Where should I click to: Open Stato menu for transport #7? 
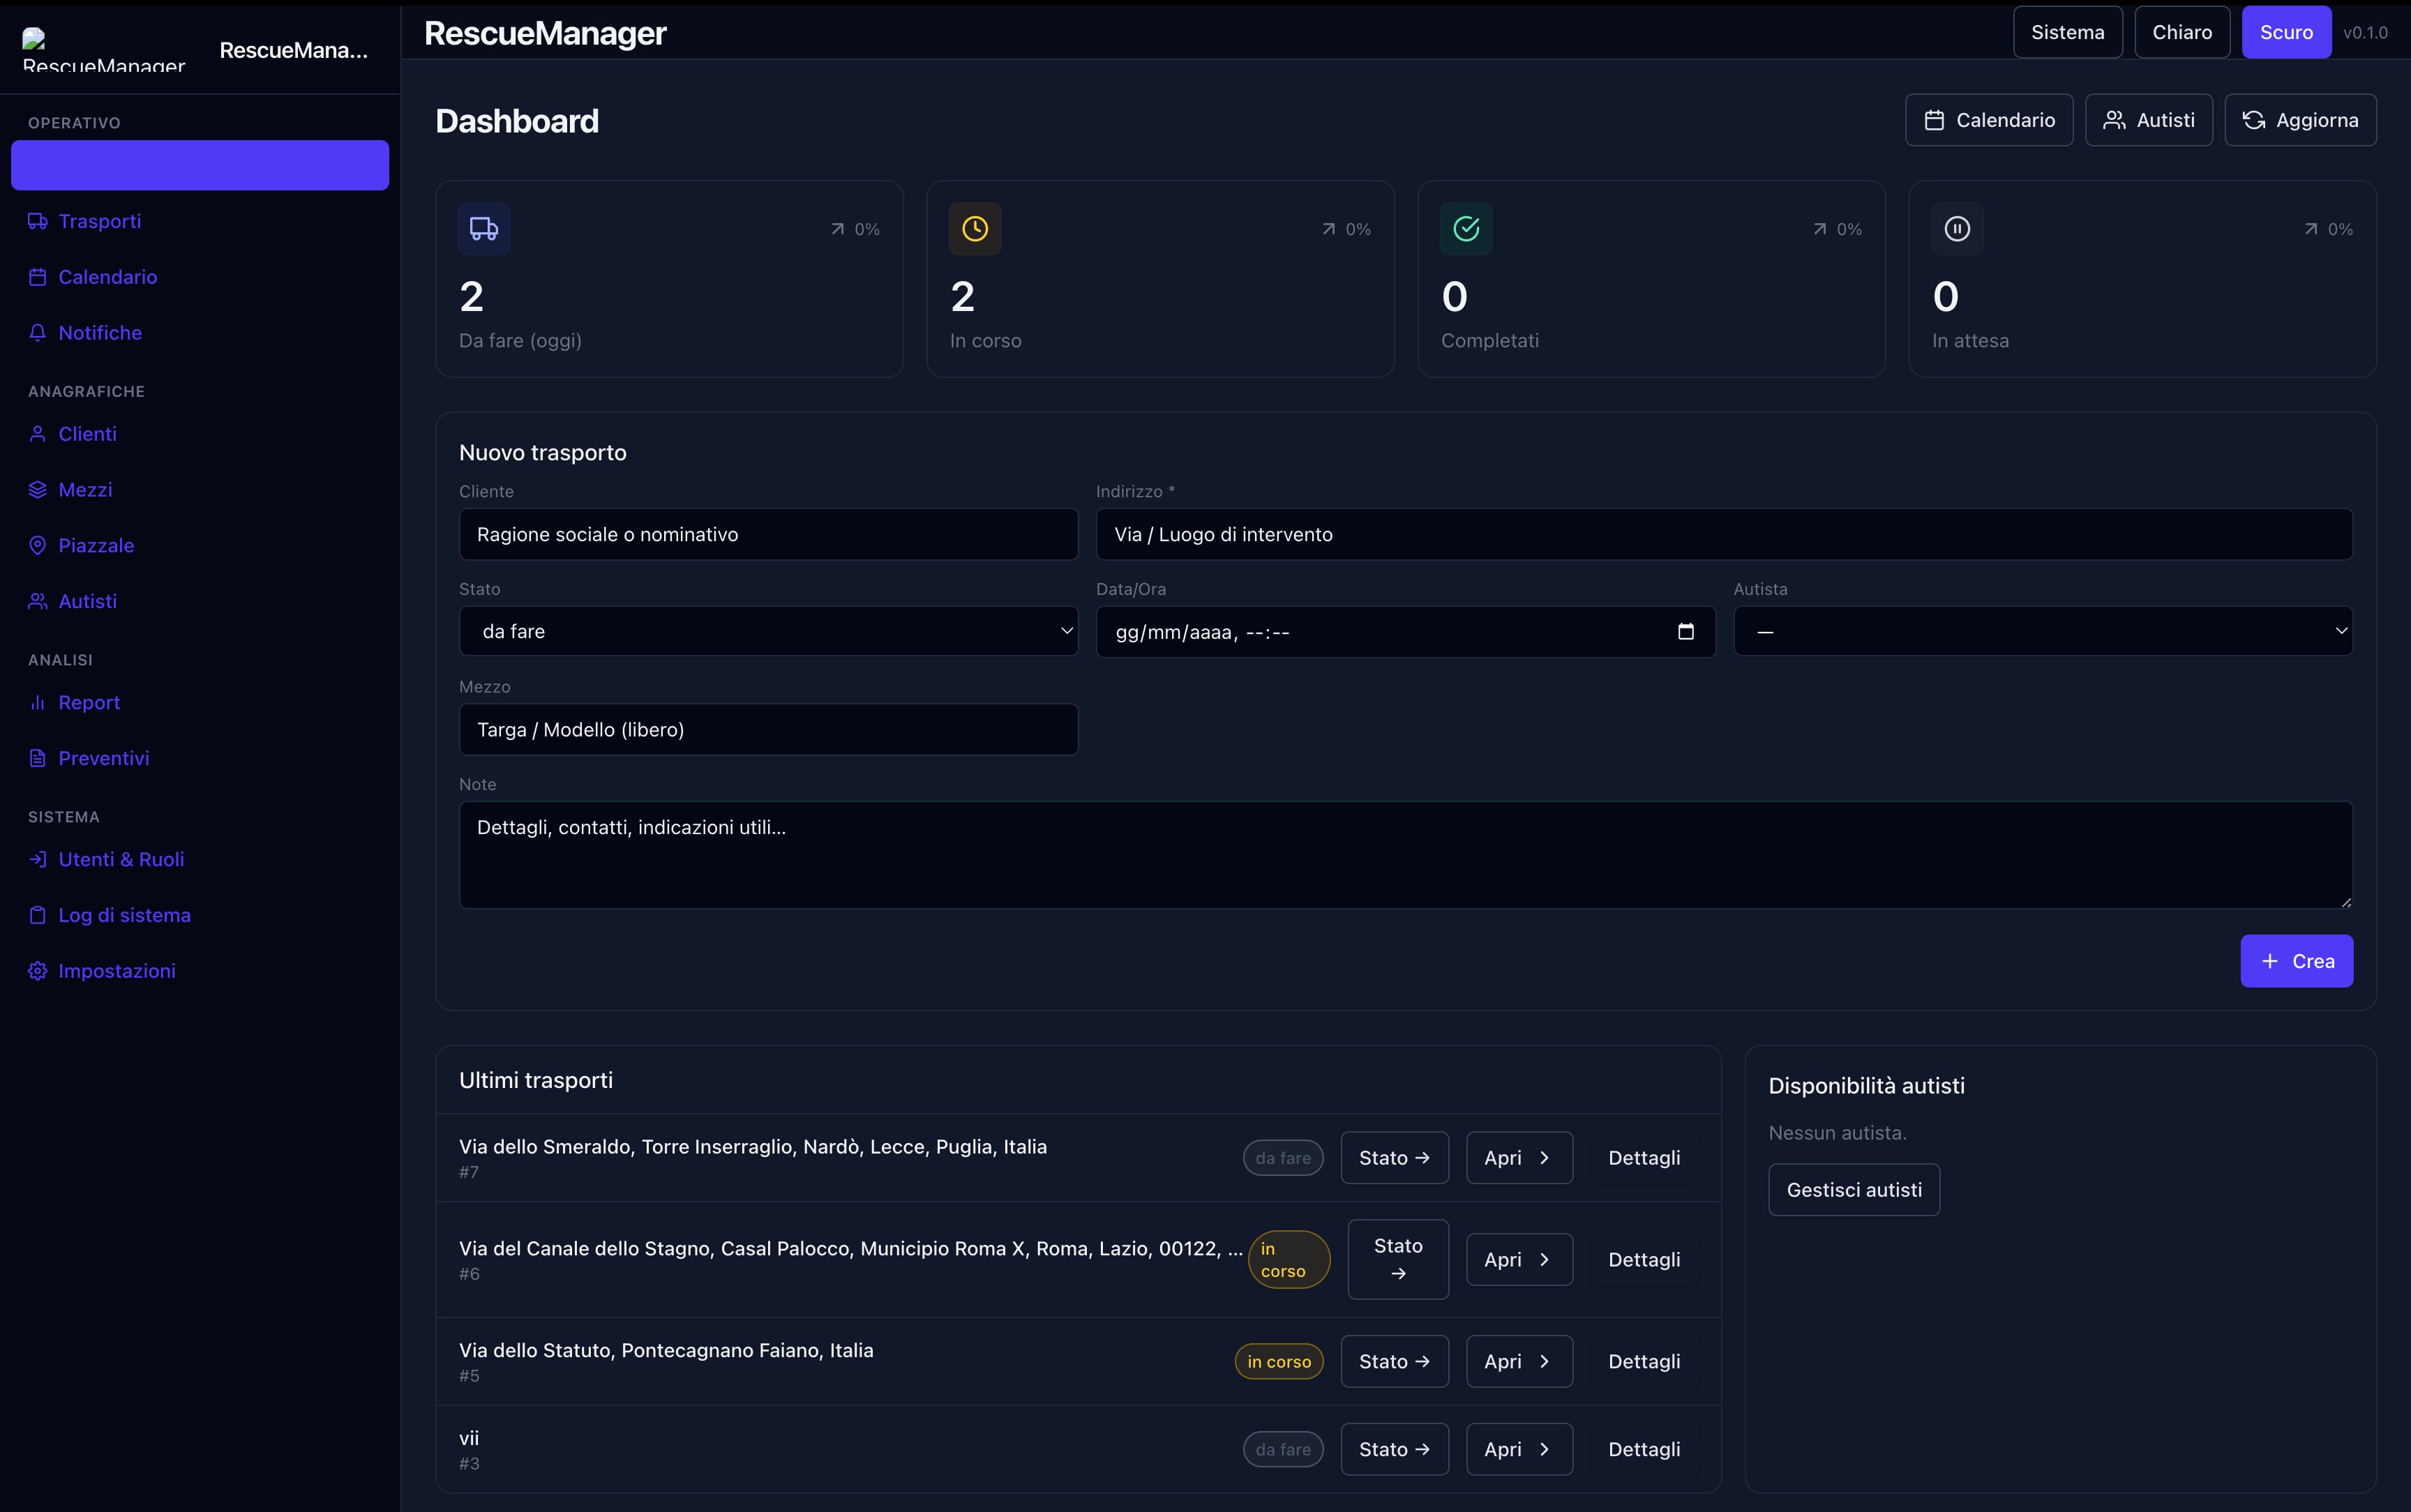1394,1158
